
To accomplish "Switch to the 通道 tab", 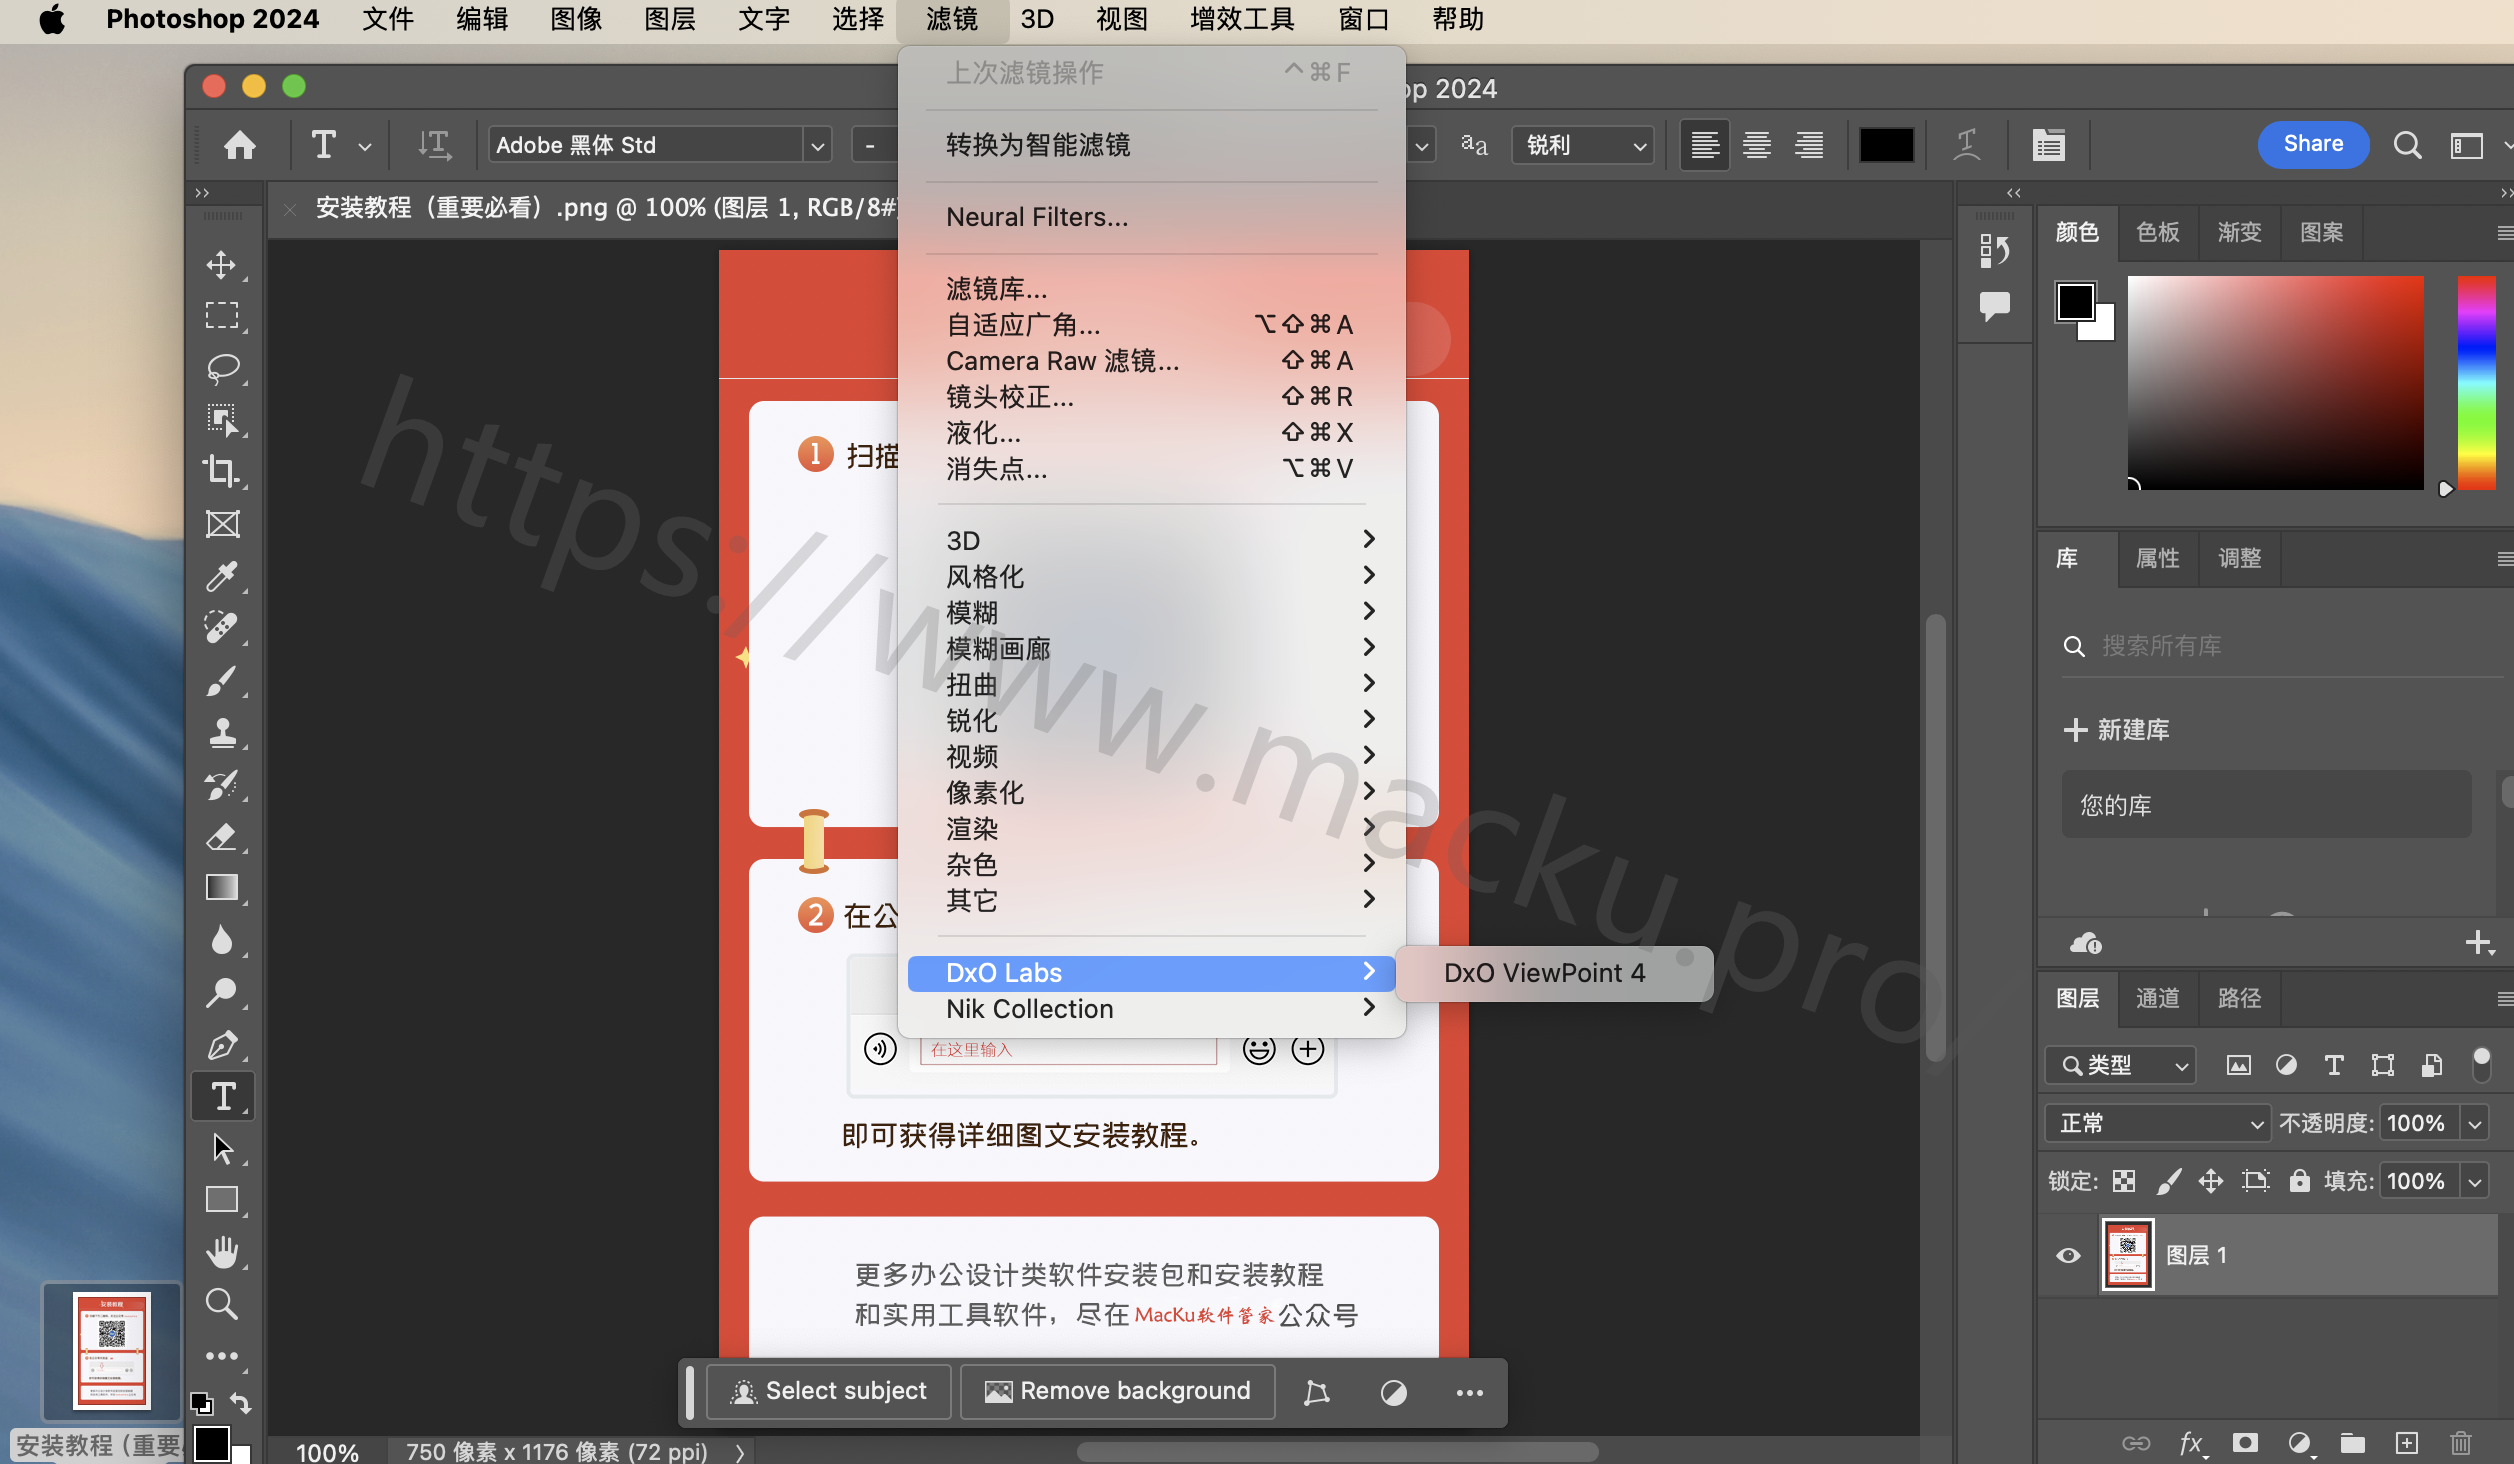I will coord(2157,998).
